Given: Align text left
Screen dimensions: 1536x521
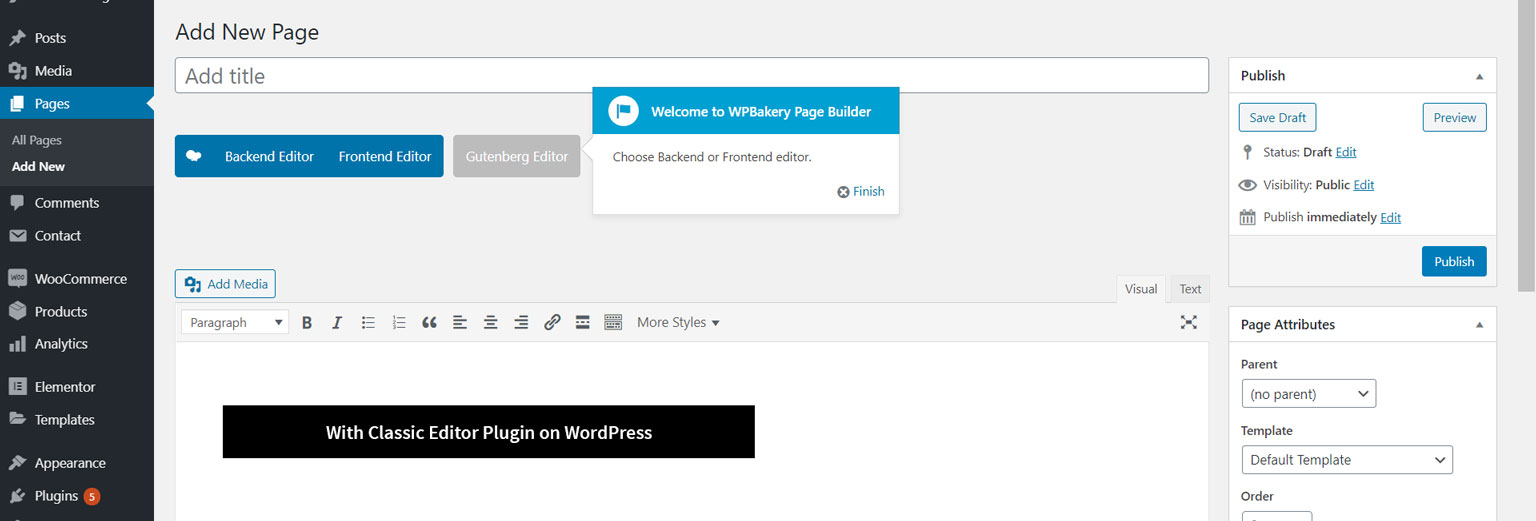Looking at the screenshot, I should 460,322.
